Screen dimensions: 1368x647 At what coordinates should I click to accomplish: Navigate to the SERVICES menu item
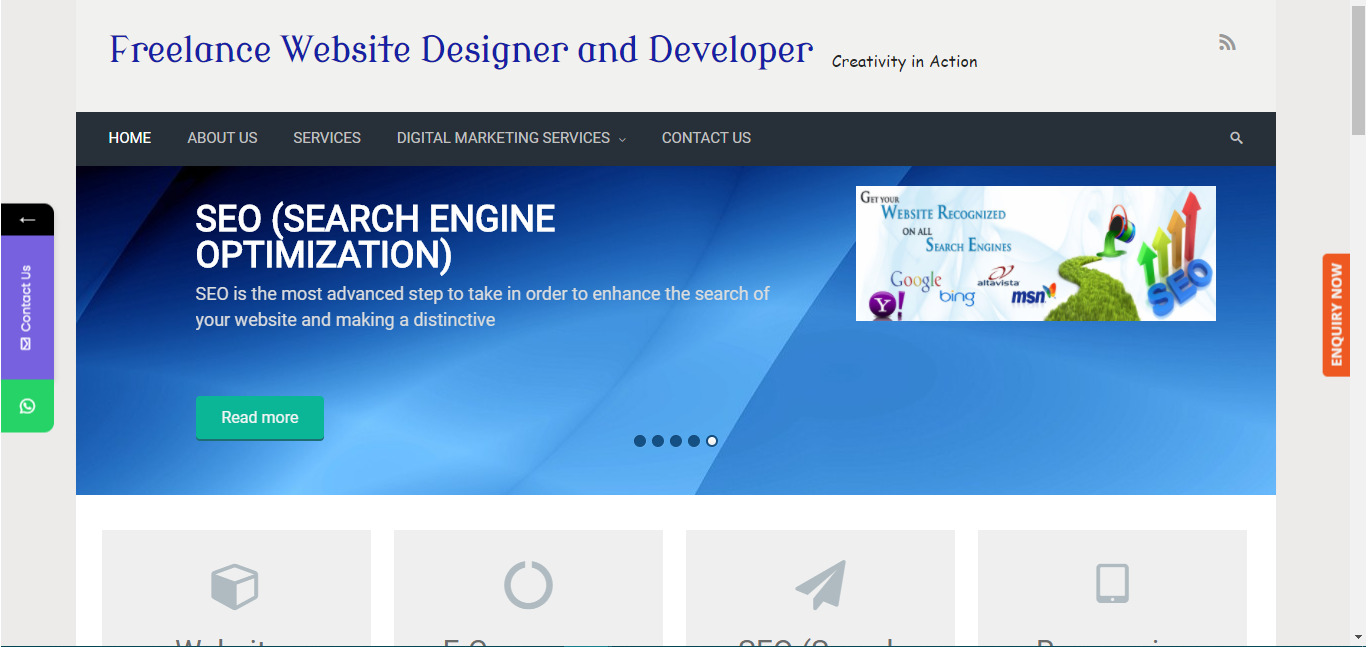(326, 138)
